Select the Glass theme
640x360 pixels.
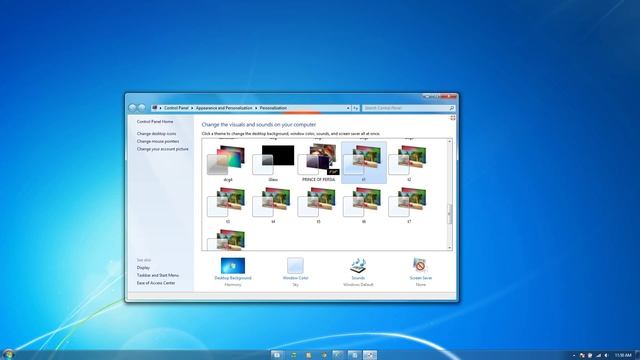[273, 162]
